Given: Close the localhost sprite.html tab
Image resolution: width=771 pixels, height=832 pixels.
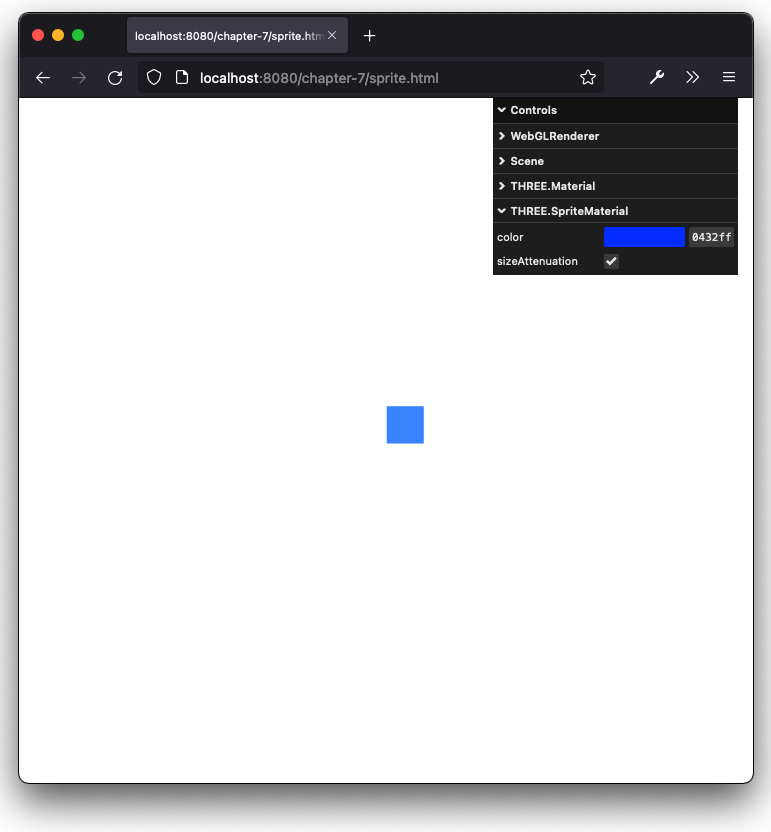Looking at the screenshot, I should click(332, 35).
